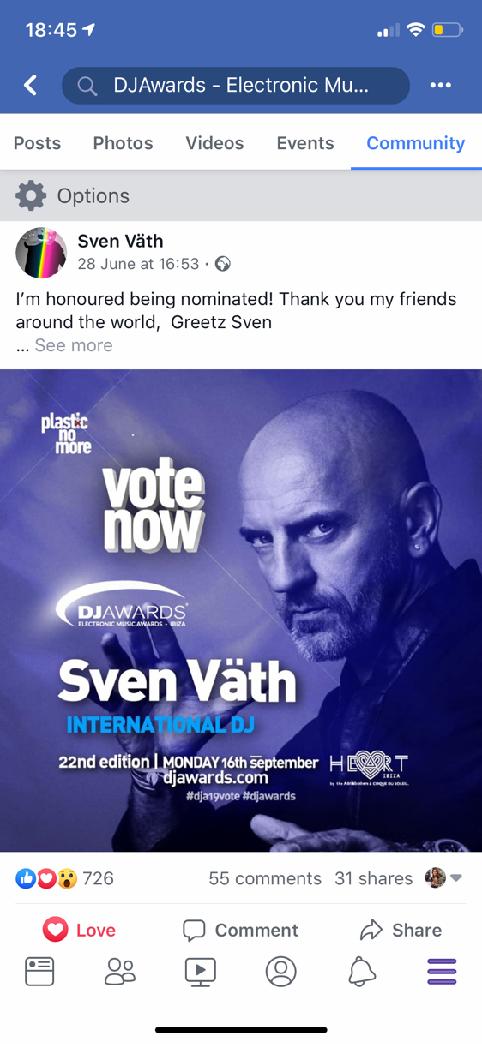Open hamburger menu in bottom bar
Viewport: 482px width, 1044px height.
[x=442, y=971]
